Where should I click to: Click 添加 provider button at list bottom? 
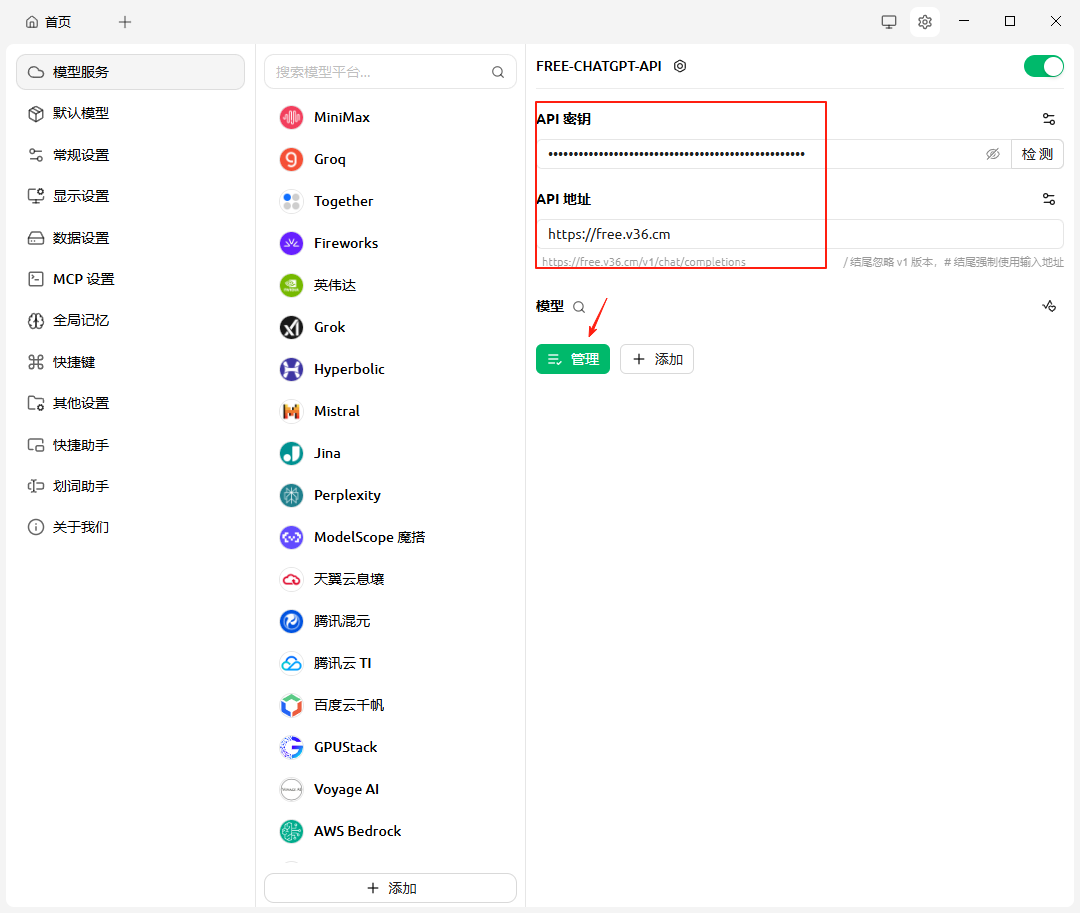tap(391, 888)
